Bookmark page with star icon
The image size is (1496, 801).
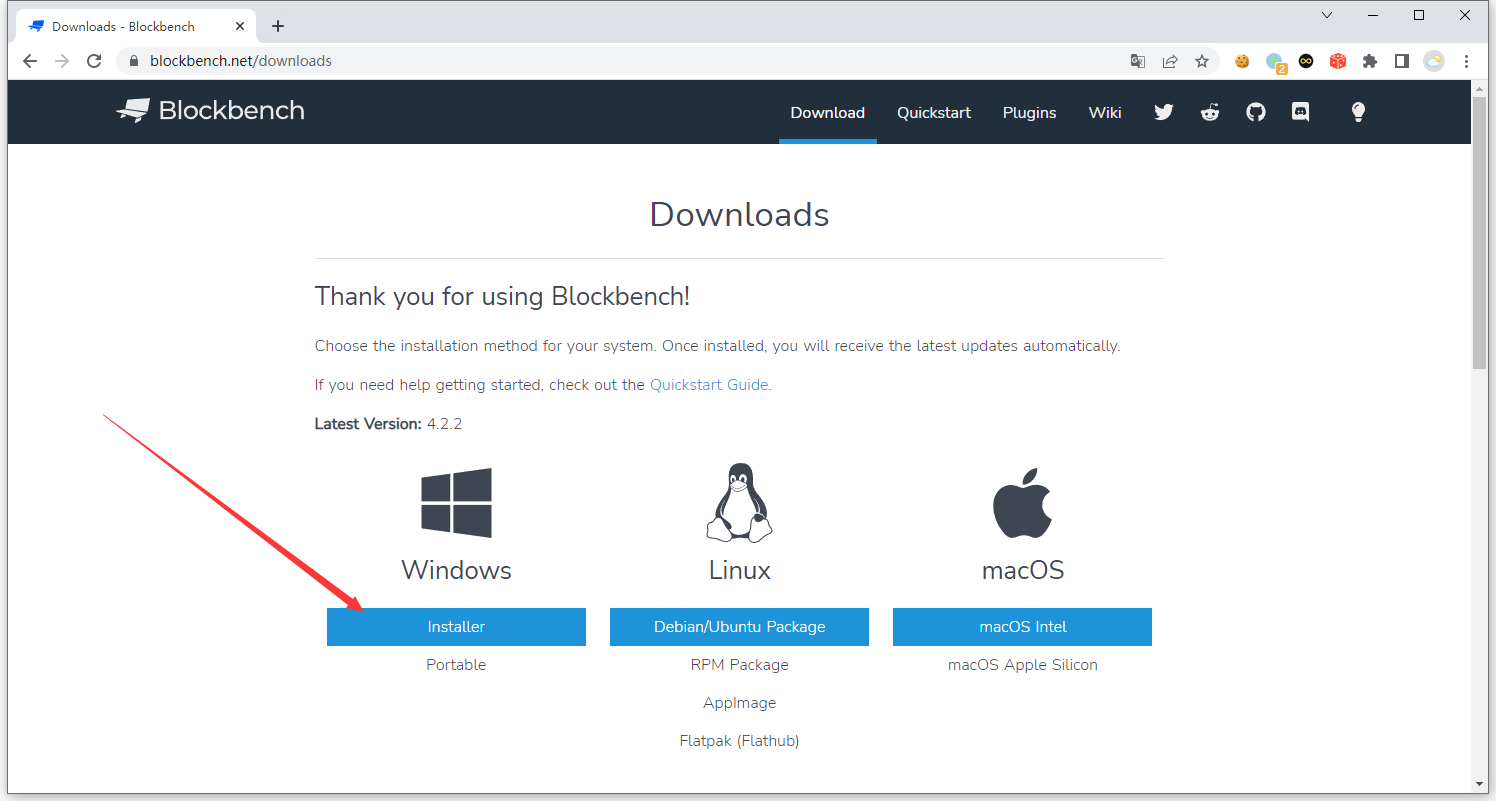pyautogui.click(x=1202, y=61)
